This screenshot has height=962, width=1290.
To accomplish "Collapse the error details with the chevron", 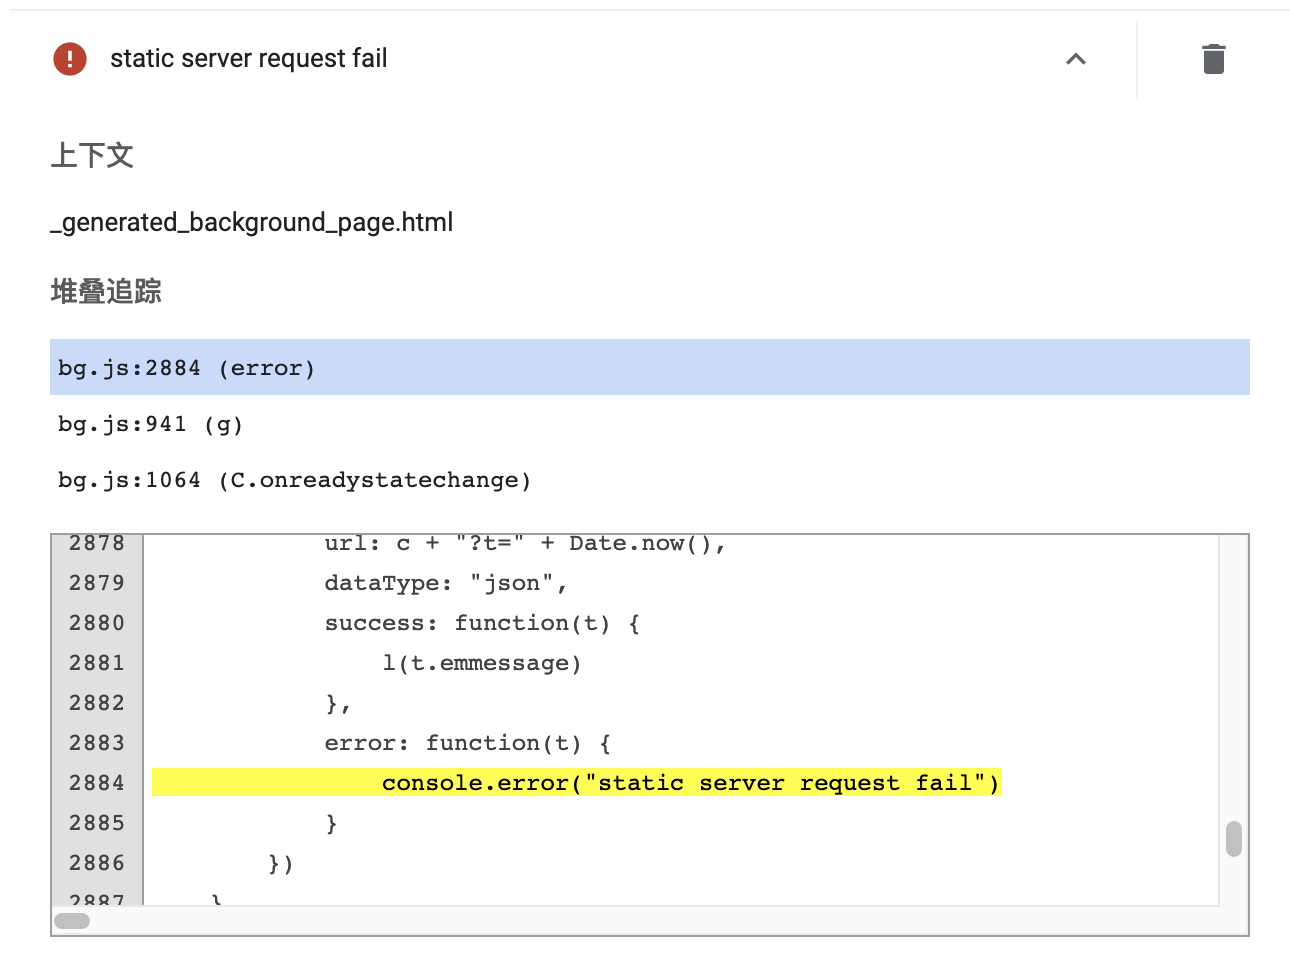I will pyautogui.click(x=1076, y=60).
